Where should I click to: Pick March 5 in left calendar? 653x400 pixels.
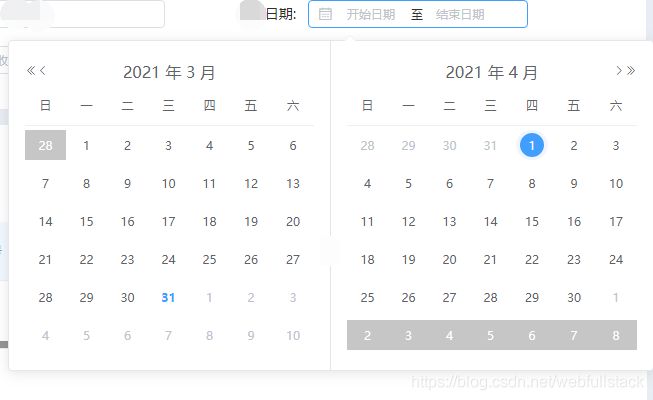point(251,145)
